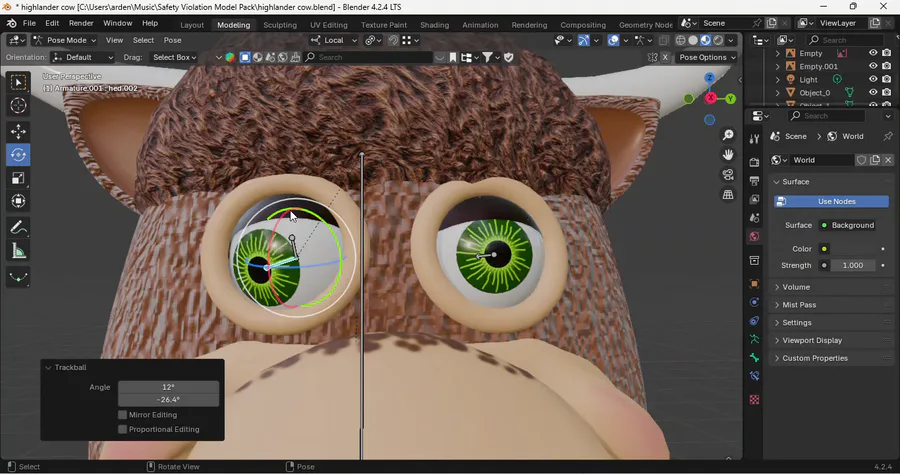Open the Object Data armature properties tab
Screen dimensions: 900x474
754,340
